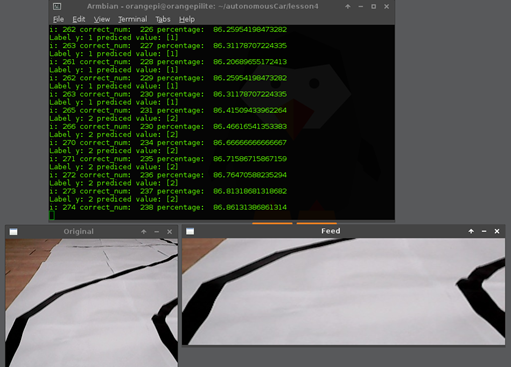Minimize the Original window
This screenshot has width=511, height=367.
pyautogui.click(x=157, y=232)
